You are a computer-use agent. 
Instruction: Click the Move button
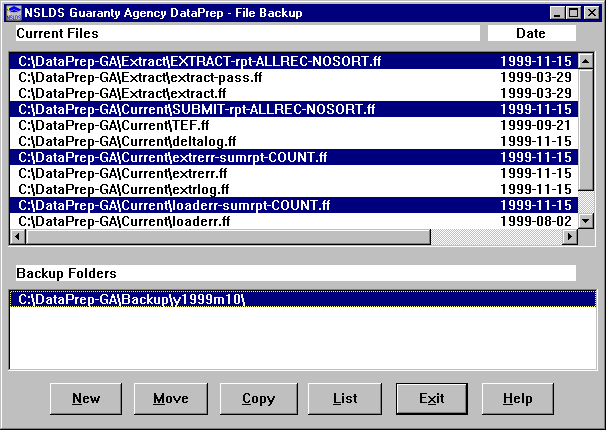click(171, 399)
